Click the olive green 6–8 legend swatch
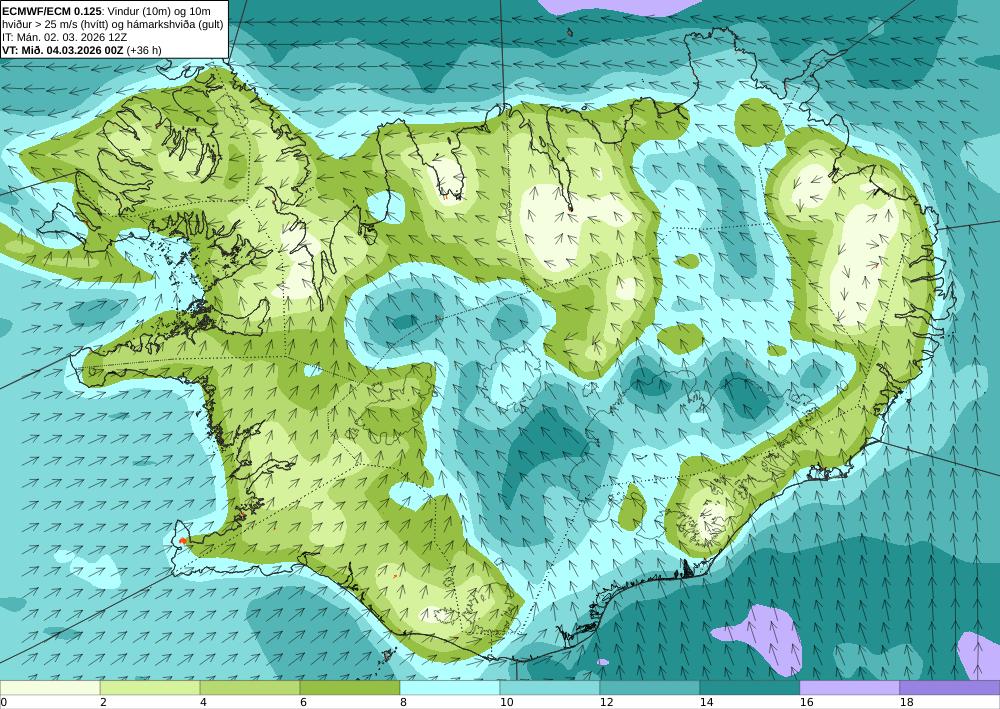The height and width of the screenshot is (709, 1000). tap(349, 688)
